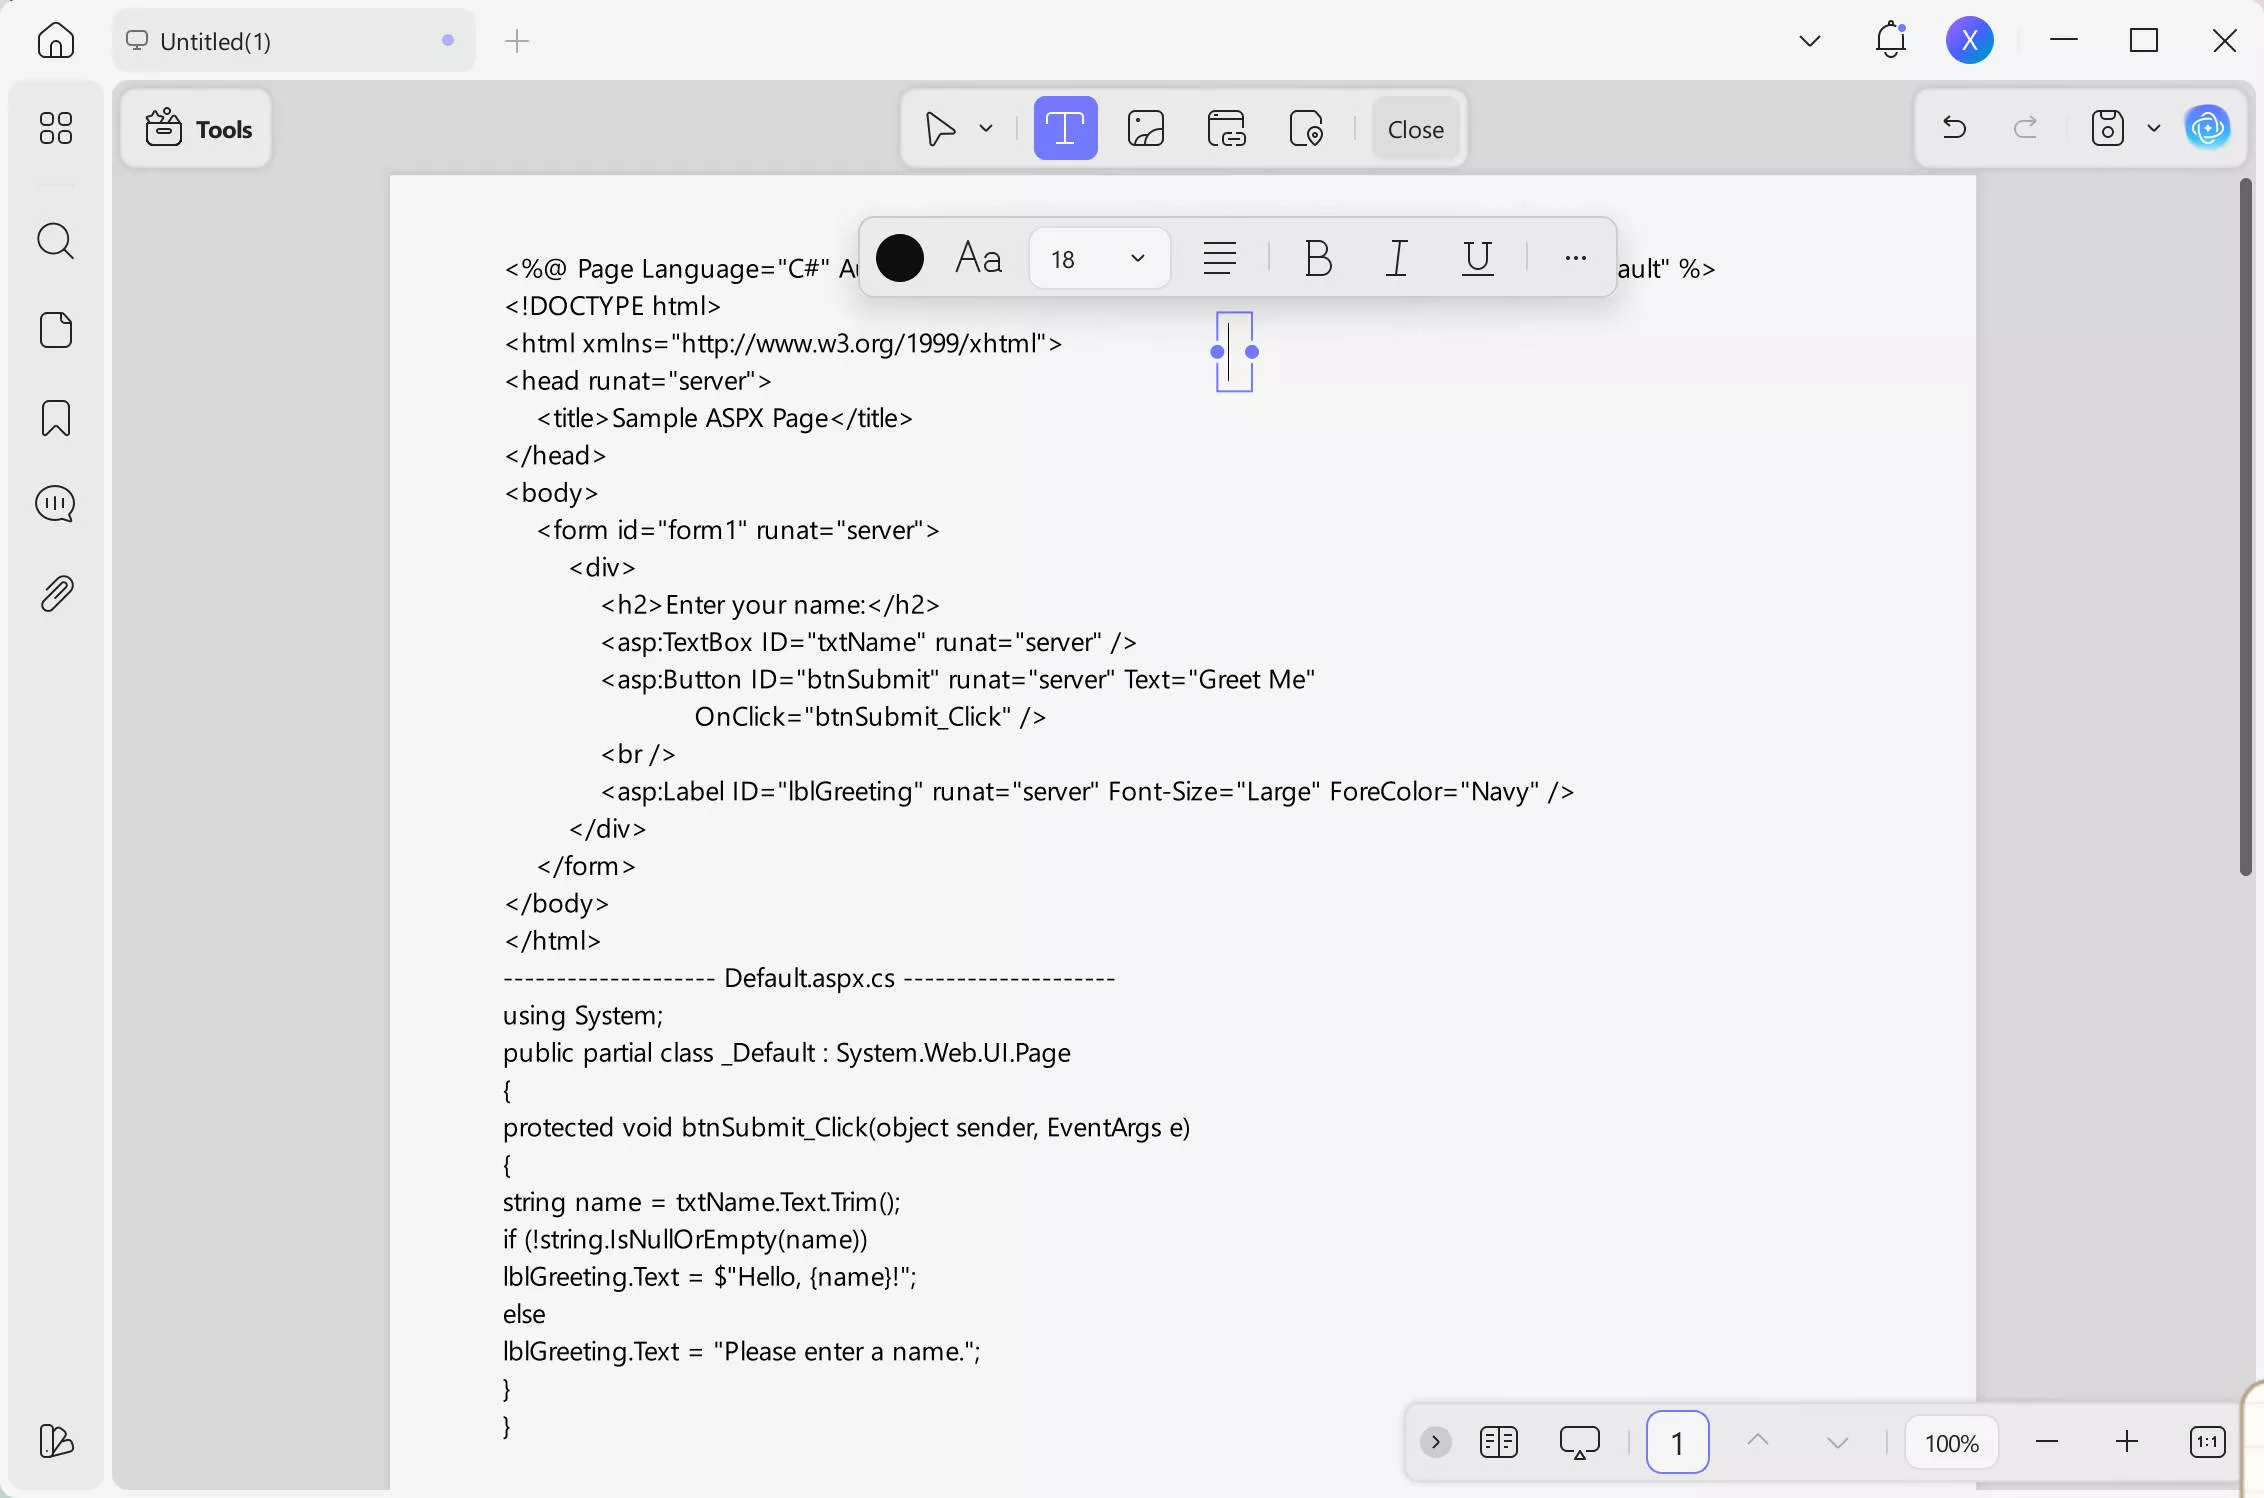Screen dimensions: 2264x1498
Task: Toggle bold formatting
Action: point(1317,258)
